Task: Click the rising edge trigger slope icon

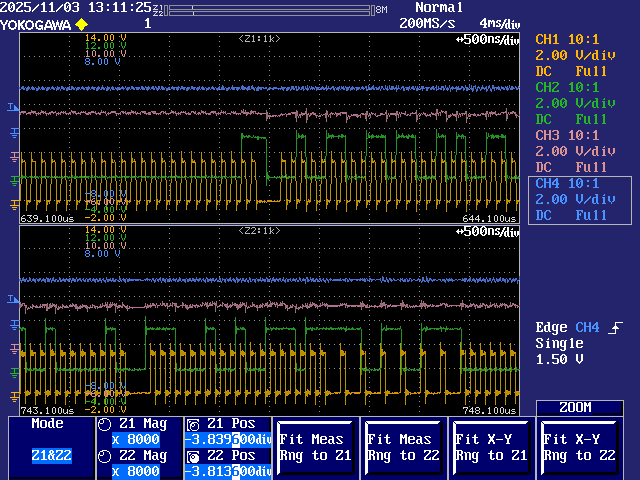Action: [614, 327]
